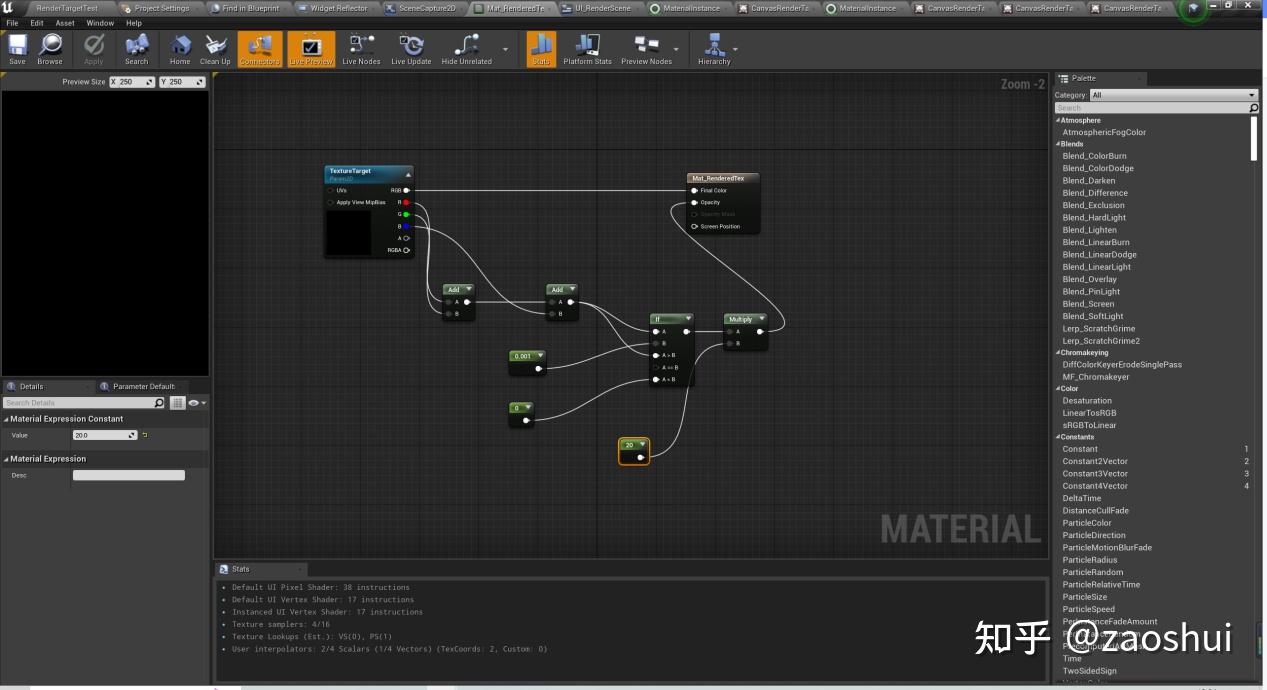Open the Window menu

tap(100, 23)
